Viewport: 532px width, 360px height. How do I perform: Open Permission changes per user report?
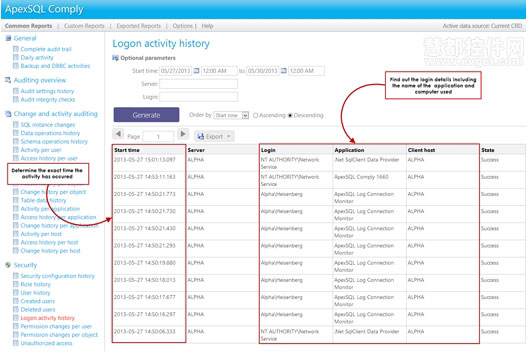pos(56,326)
